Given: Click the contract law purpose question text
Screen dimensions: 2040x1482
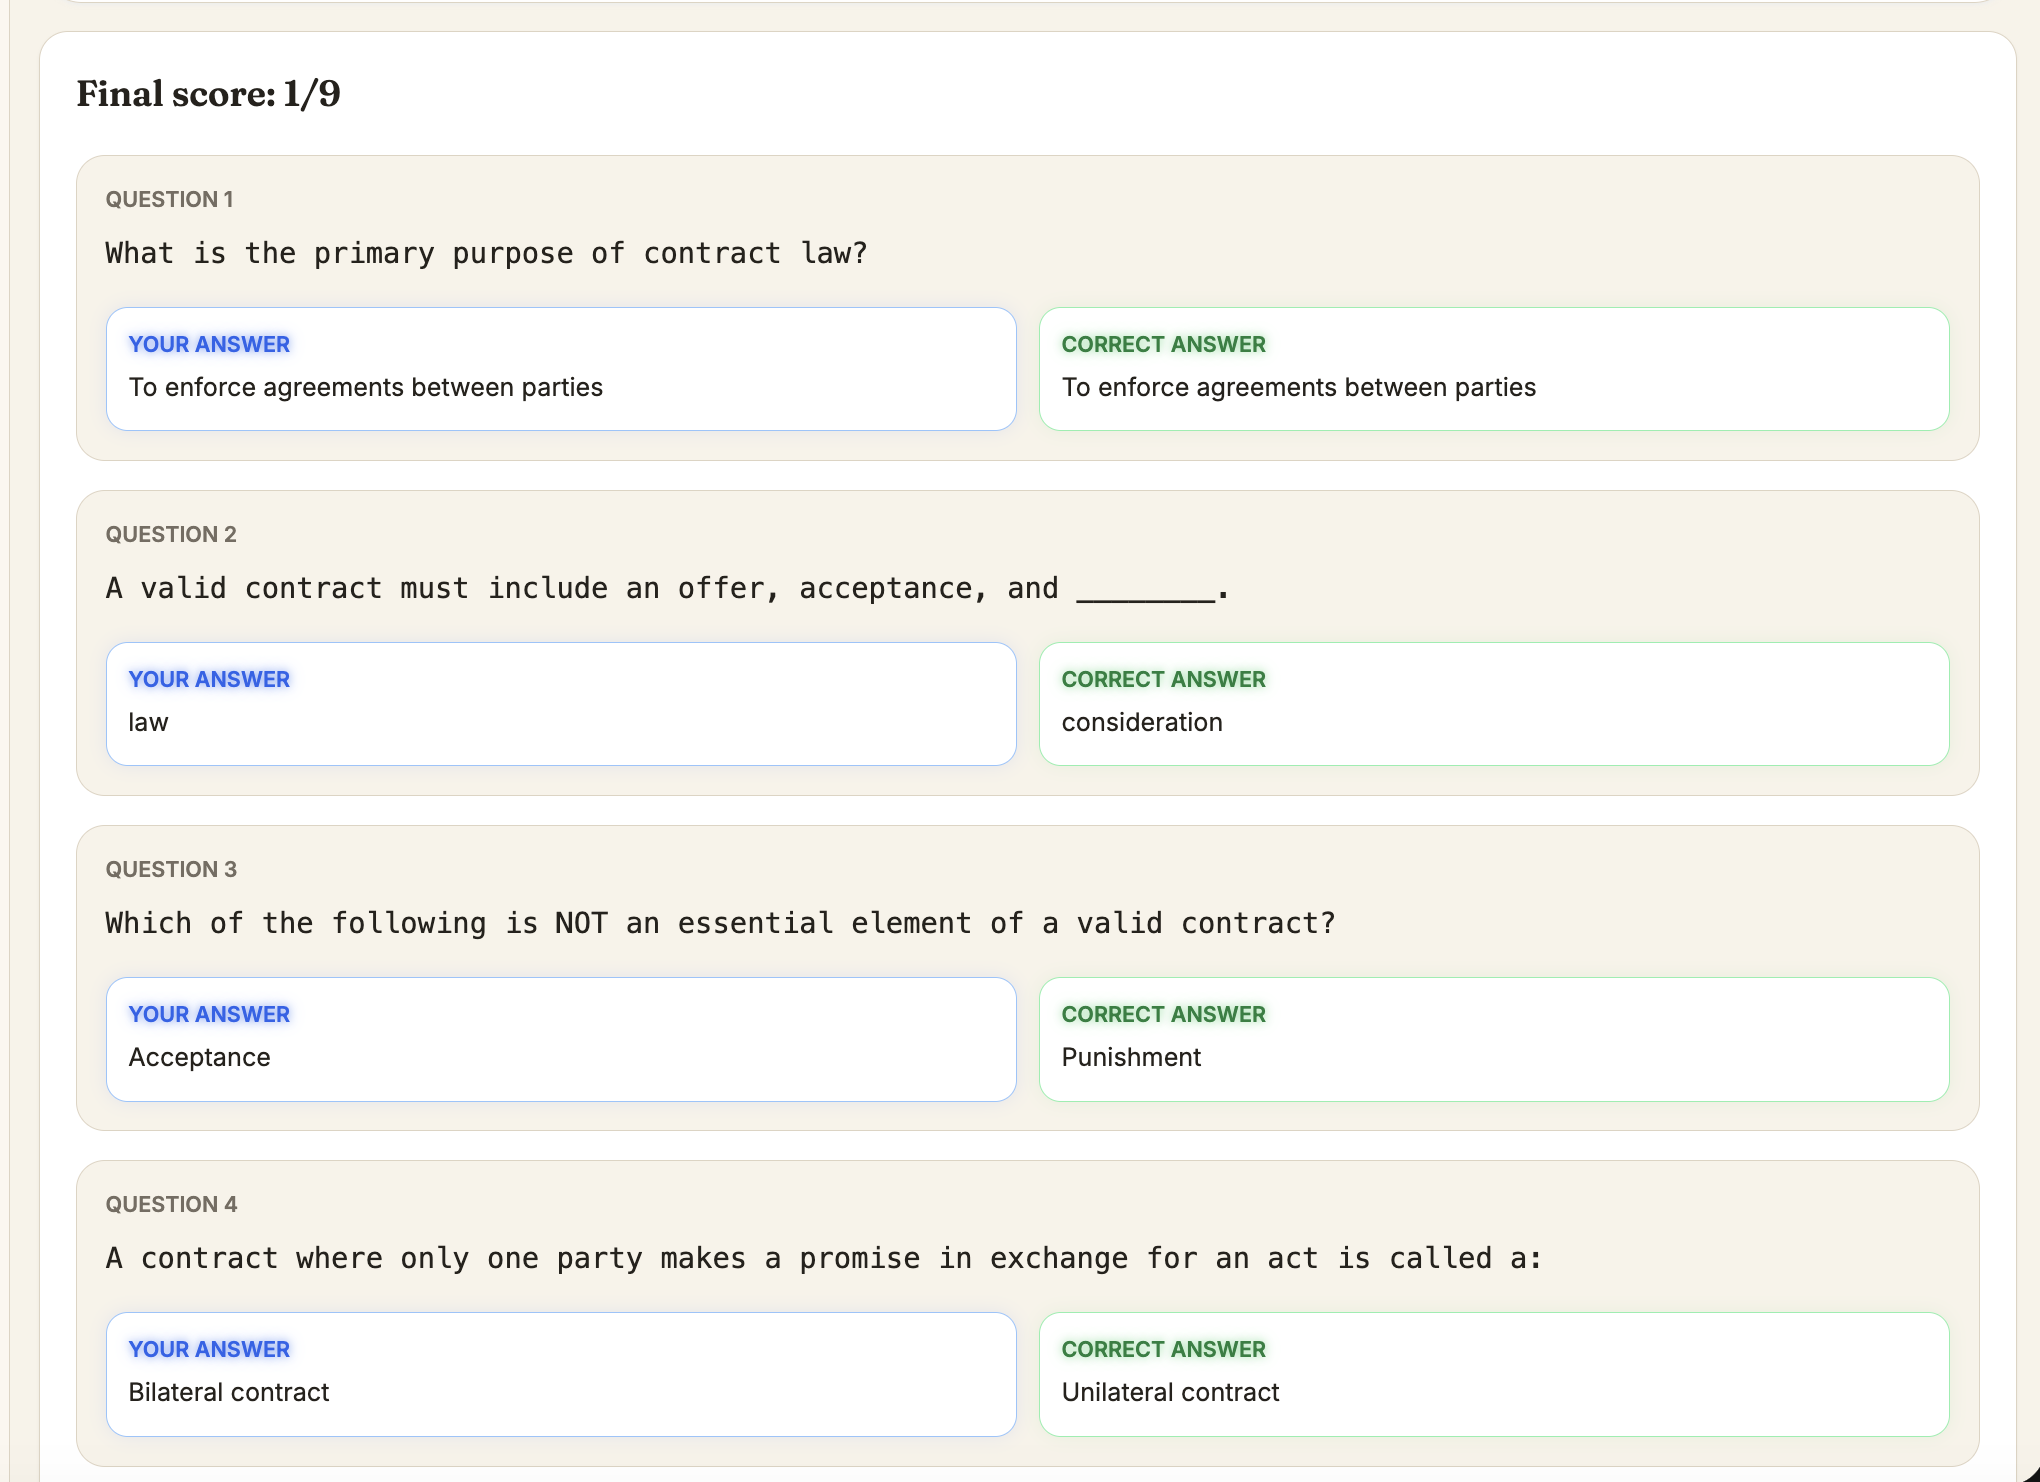Looking at the screenshot, I should pyautogui.click(x=486, y=253).
